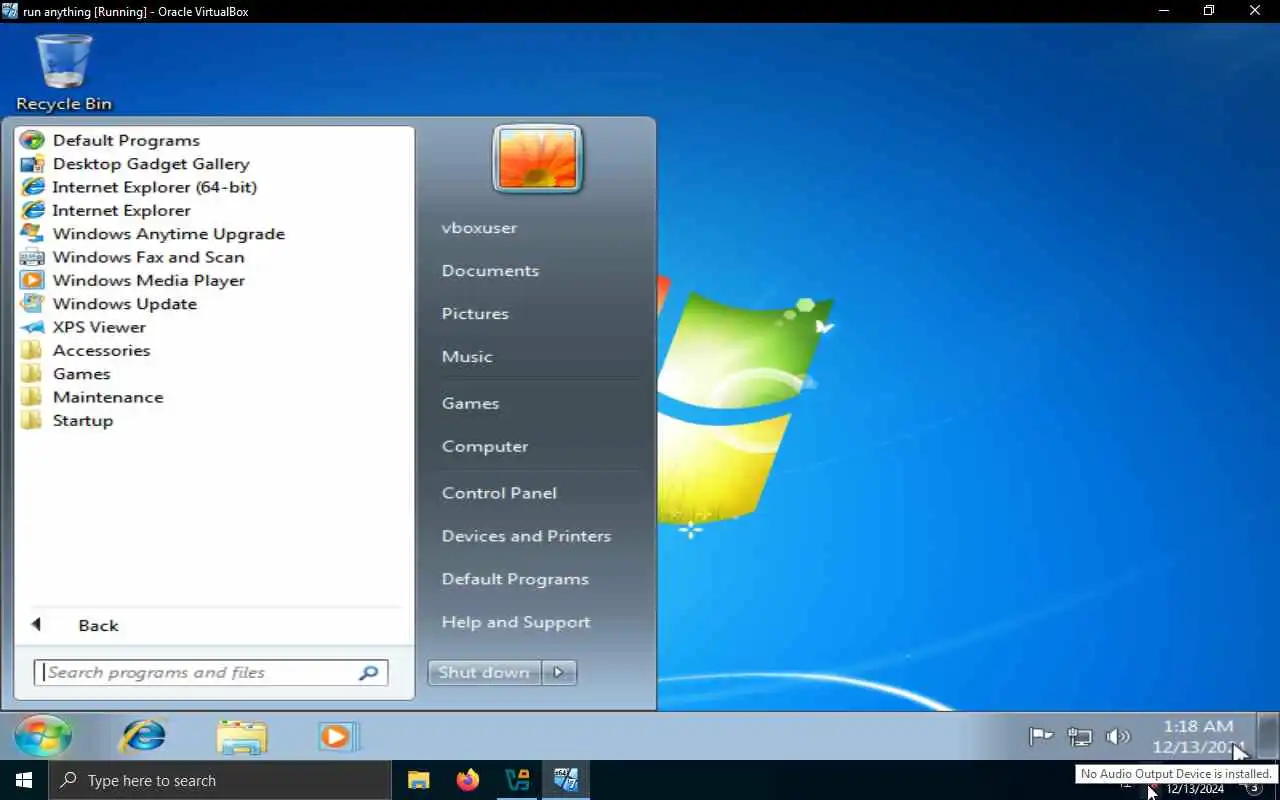This screenshot has height=800, width=1280.
Task: Click the Windows 7 Start orb
Action: tap(43, 736)
